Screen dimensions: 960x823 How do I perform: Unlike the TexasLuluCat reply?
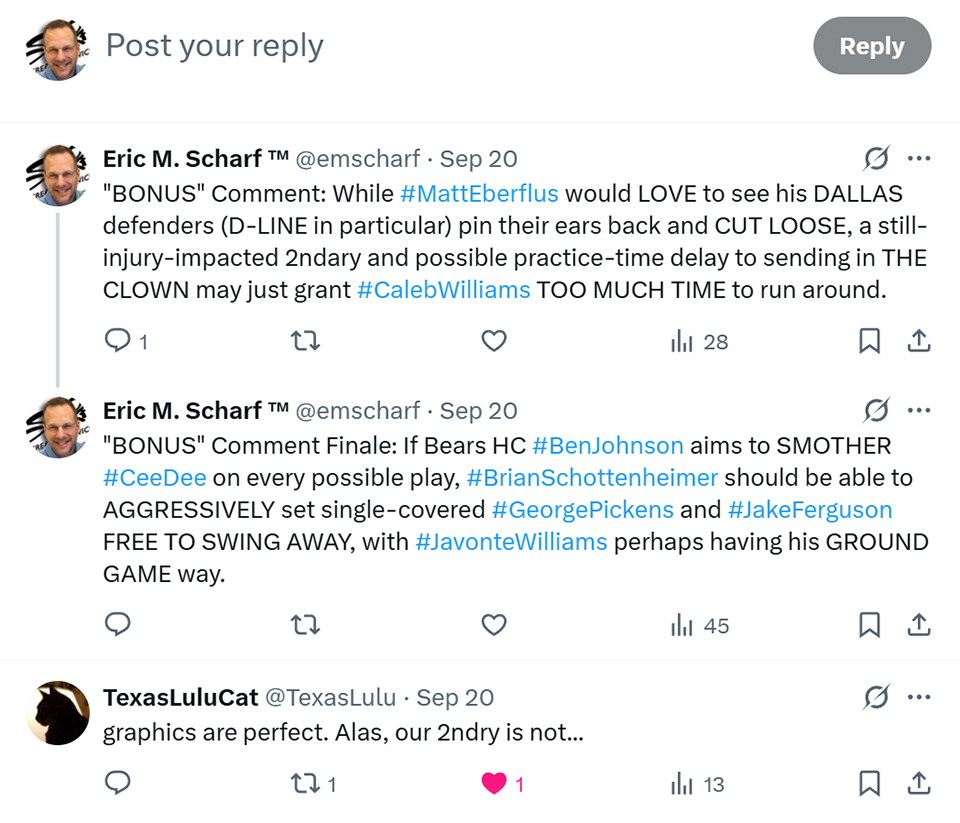tap(494, 784)
